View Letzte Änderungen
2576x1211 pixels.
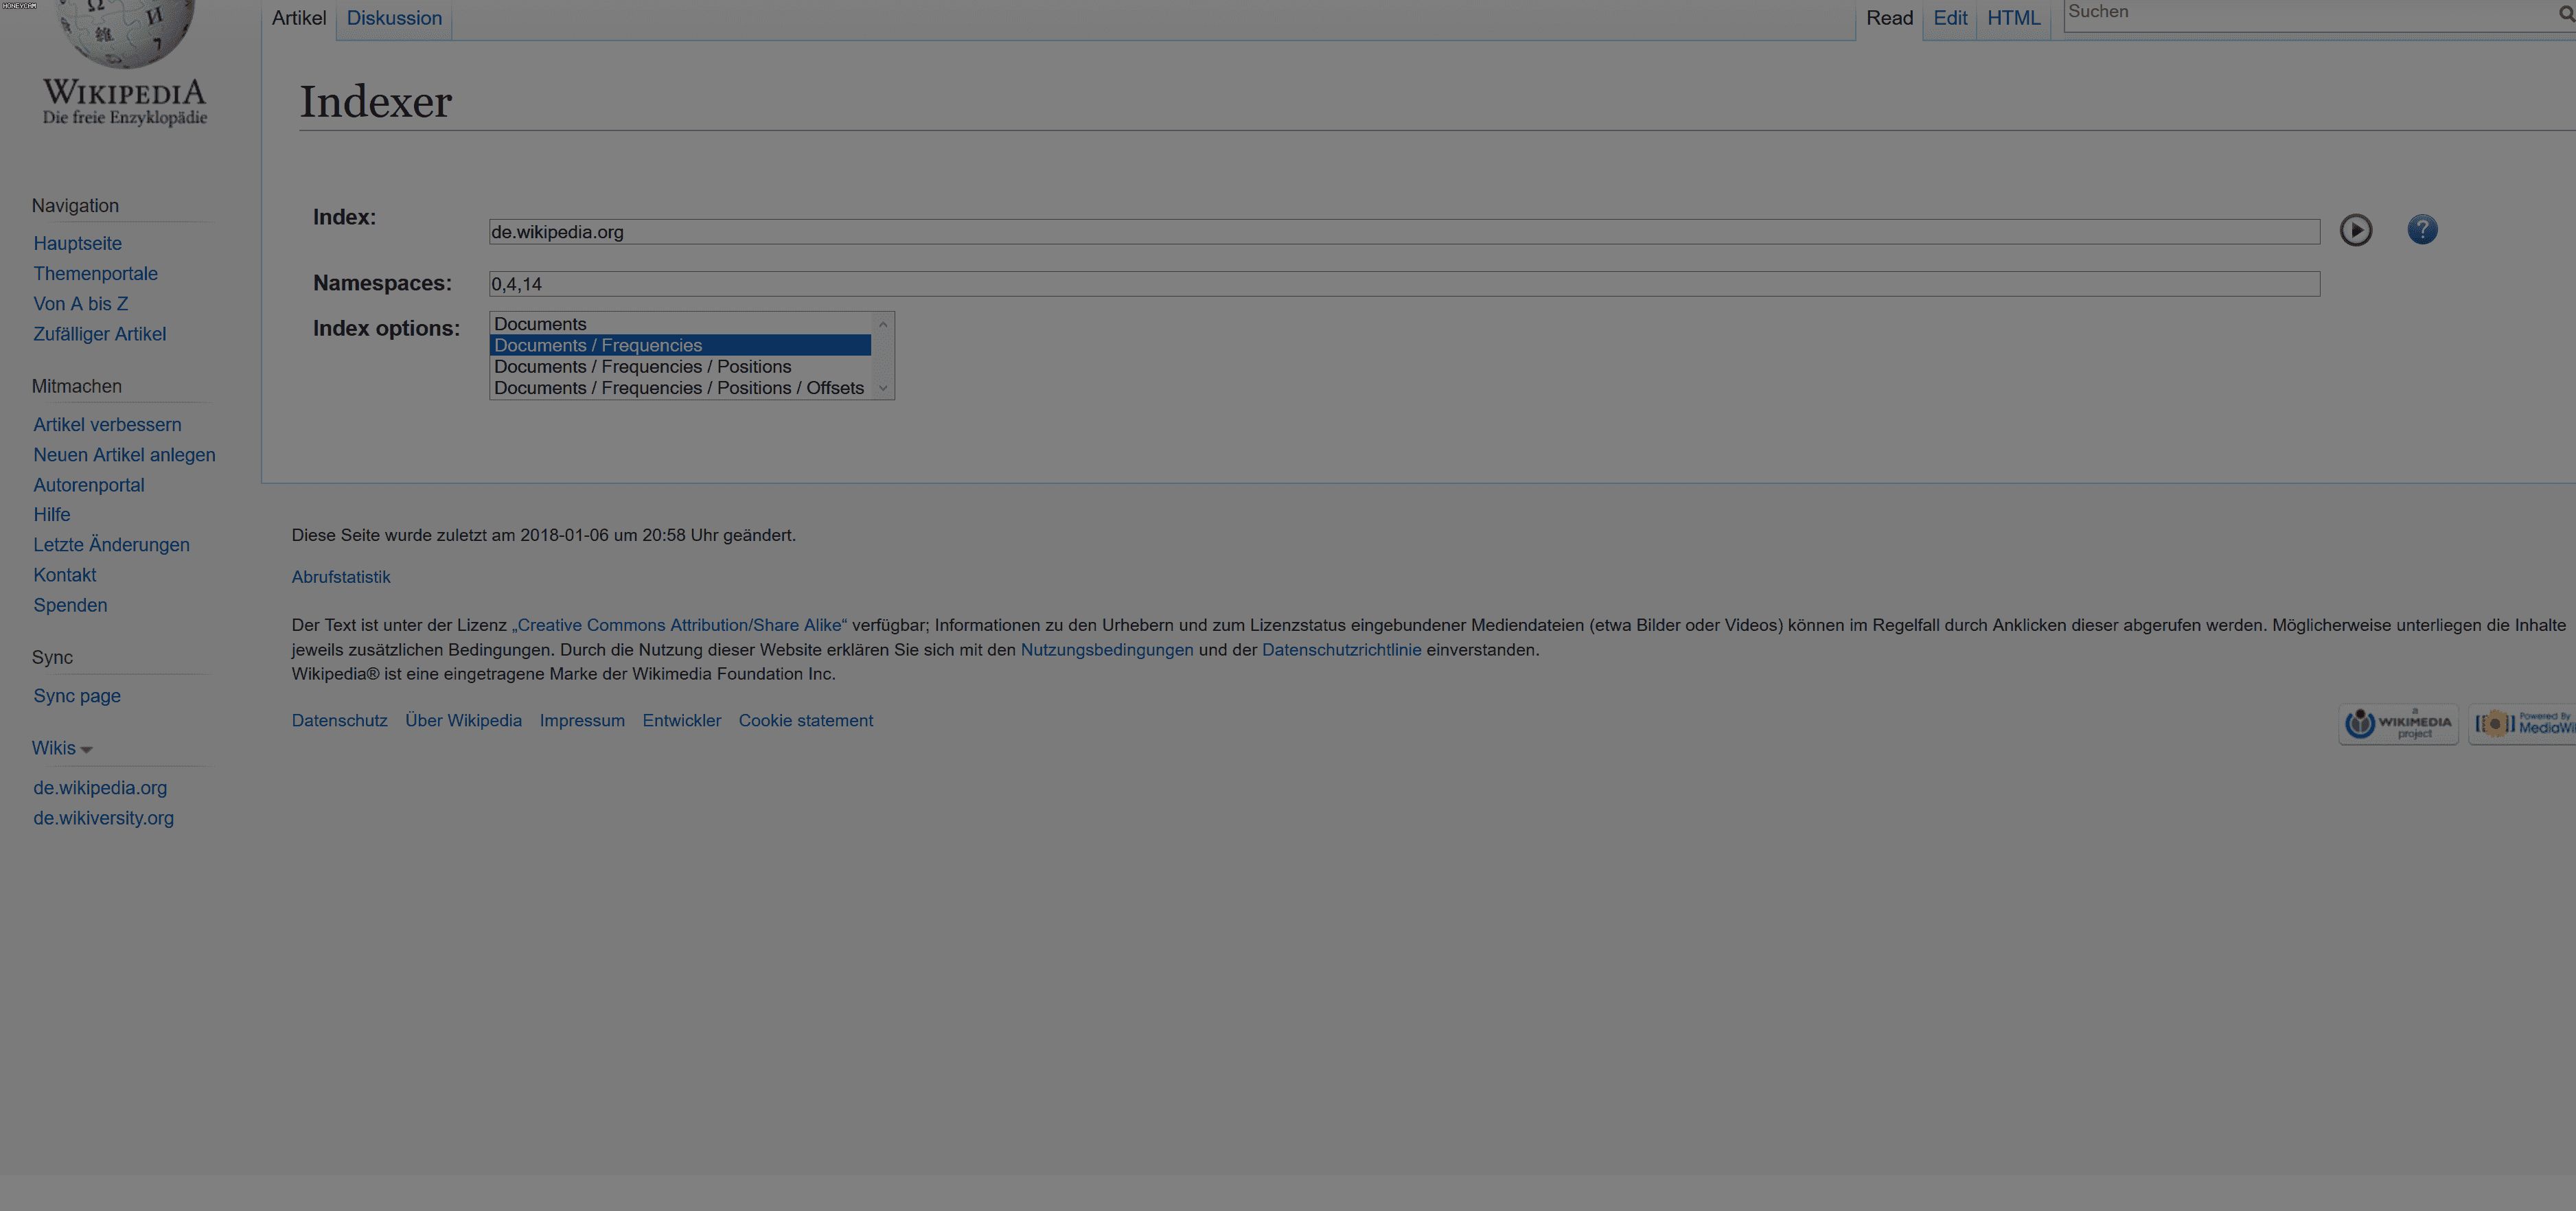tap(111, 545)
